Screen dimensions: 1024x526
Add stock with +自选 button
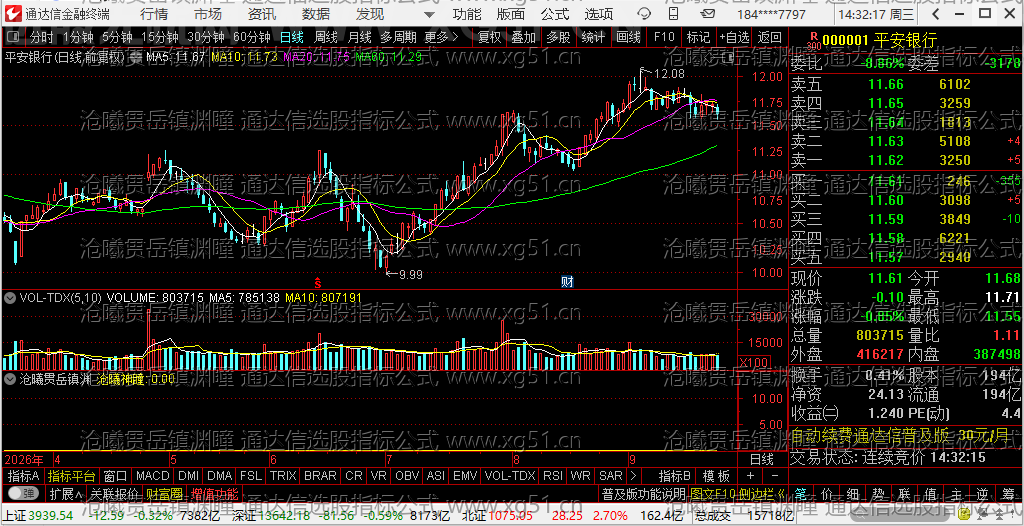(x=734, y=38)
